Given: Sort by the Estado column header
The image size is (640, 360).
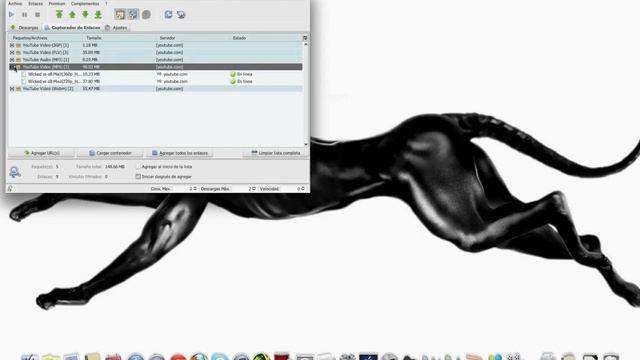Looking at the screenshot, I should 266,38.
